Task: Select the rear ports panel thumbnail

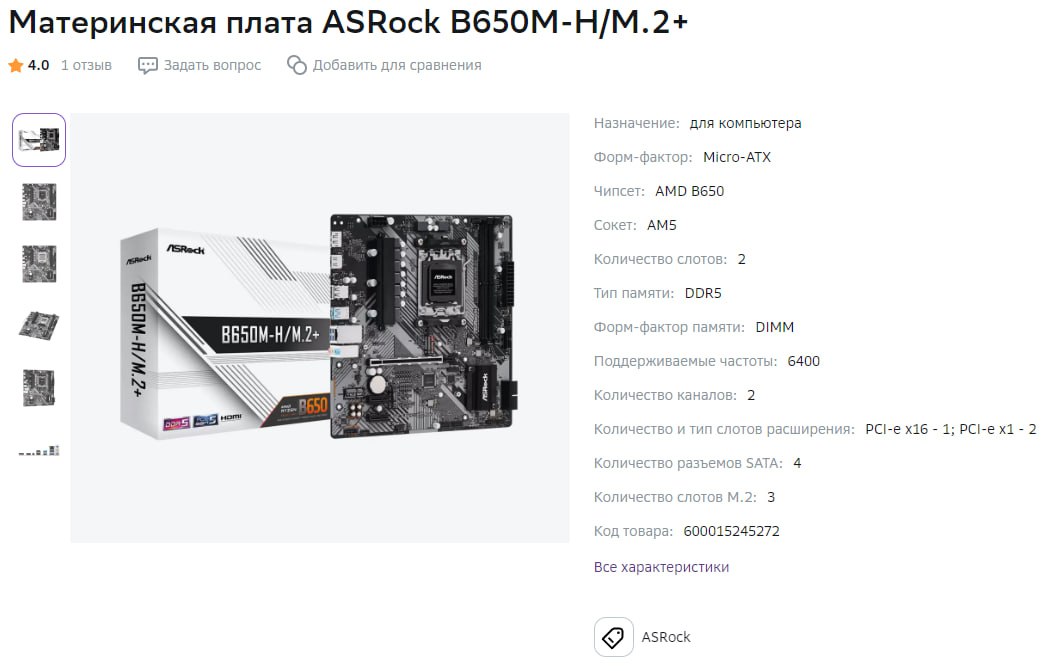Action: 39,450
